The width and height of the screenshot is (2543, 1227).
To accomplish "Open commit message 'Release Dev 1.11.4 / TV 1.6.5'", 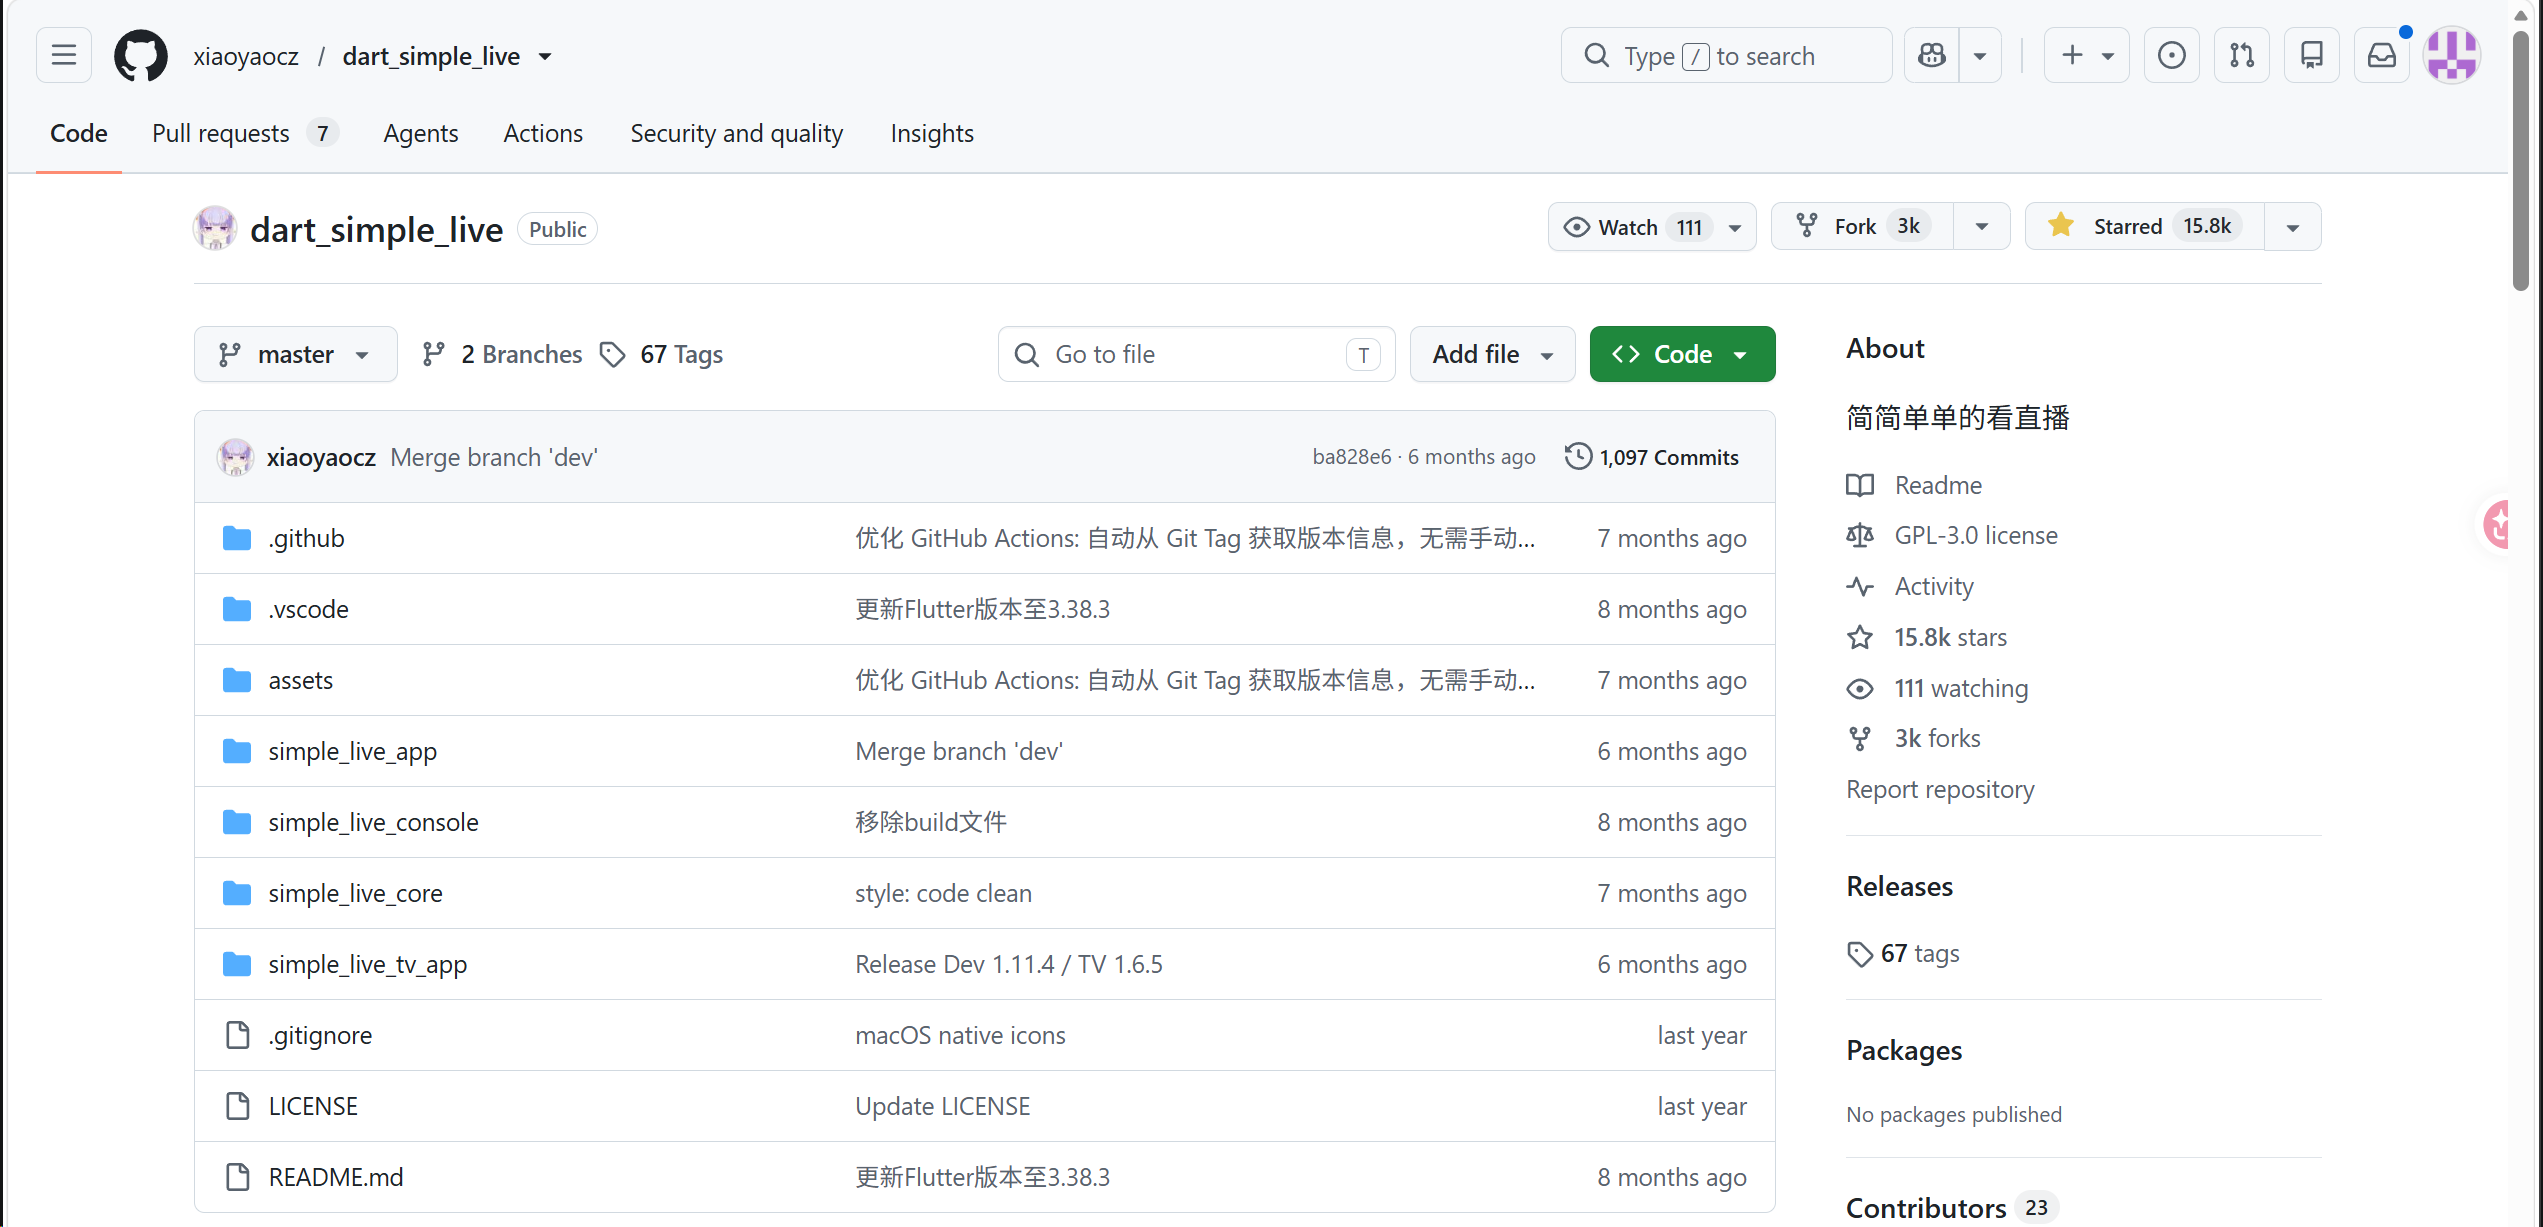I will [x=1009, y=964].
